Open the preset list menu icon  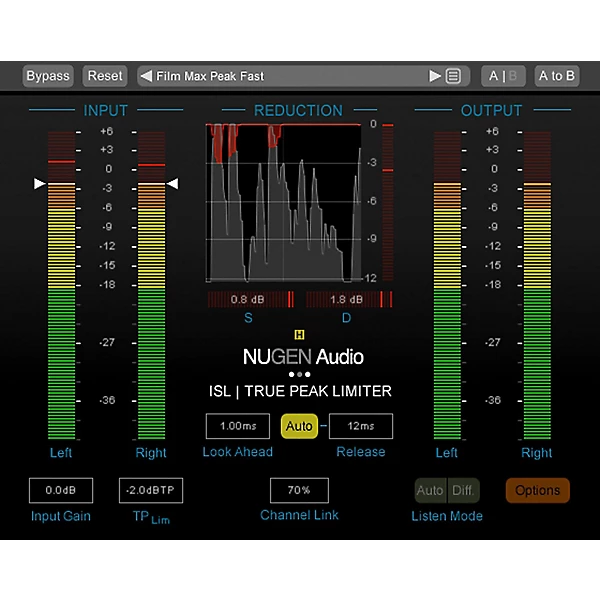click(453, 76)
